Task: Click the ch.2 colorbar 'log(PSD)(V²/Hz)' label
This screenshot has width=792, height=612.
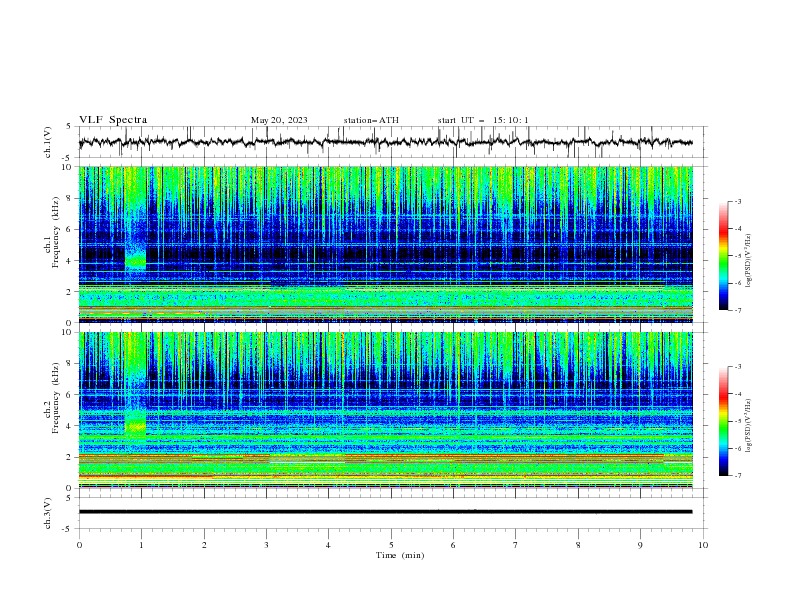Action: [748, 425]
